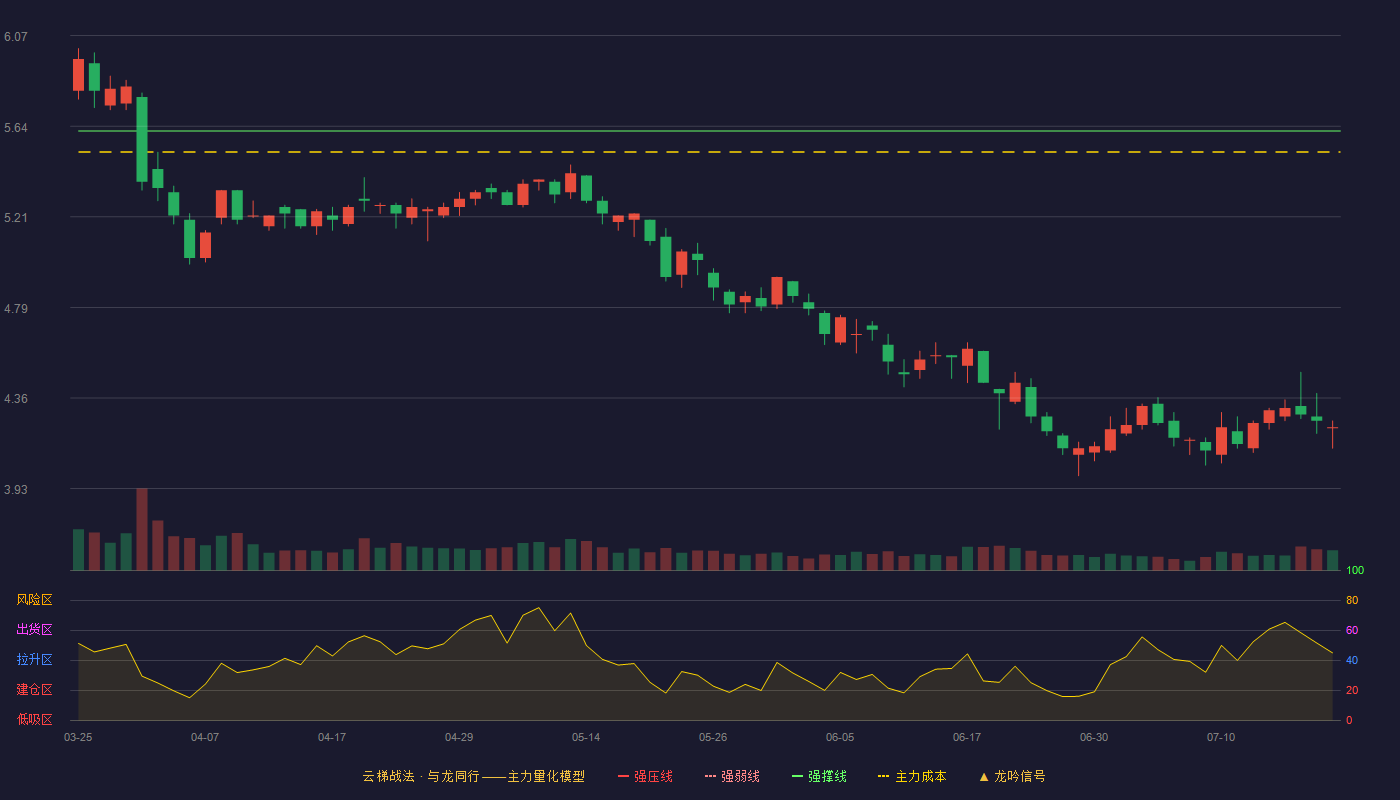Screen dimensions: 1400x800
Task: Click the first red candlestick at 03-25
Action: 78,75
